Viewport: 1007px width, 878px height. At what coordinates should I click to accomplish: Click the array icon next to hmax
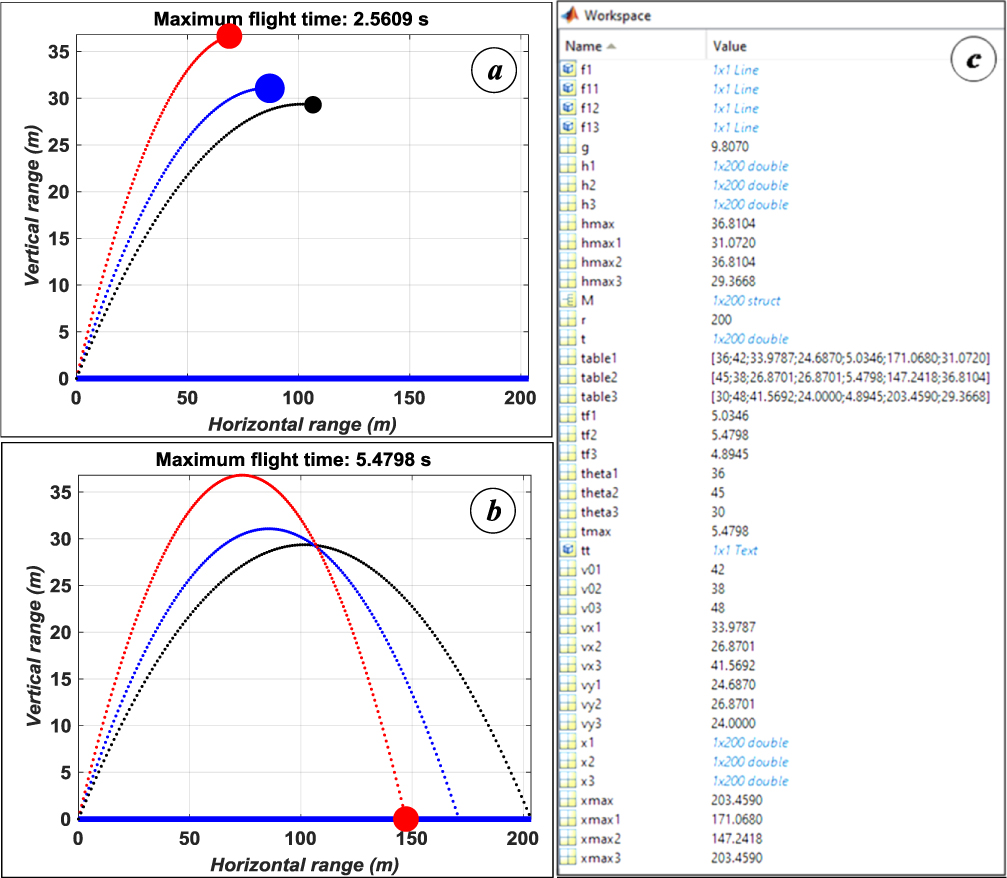(568, 223)
